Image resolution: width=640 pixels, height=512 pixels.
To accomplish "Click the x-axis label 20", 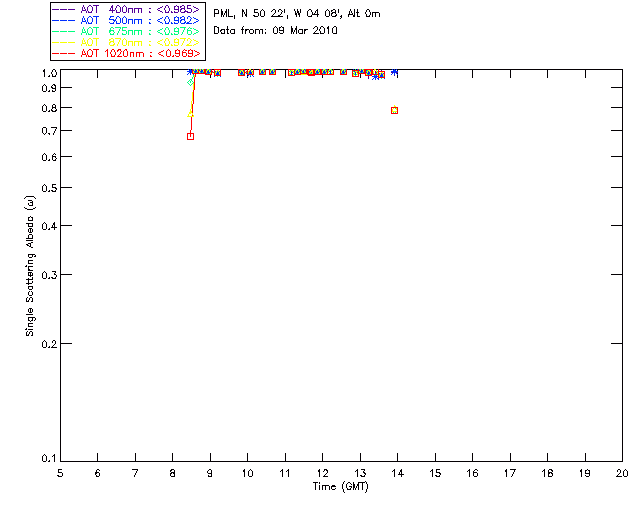I will pyautogui.click(x=622, y=473).
